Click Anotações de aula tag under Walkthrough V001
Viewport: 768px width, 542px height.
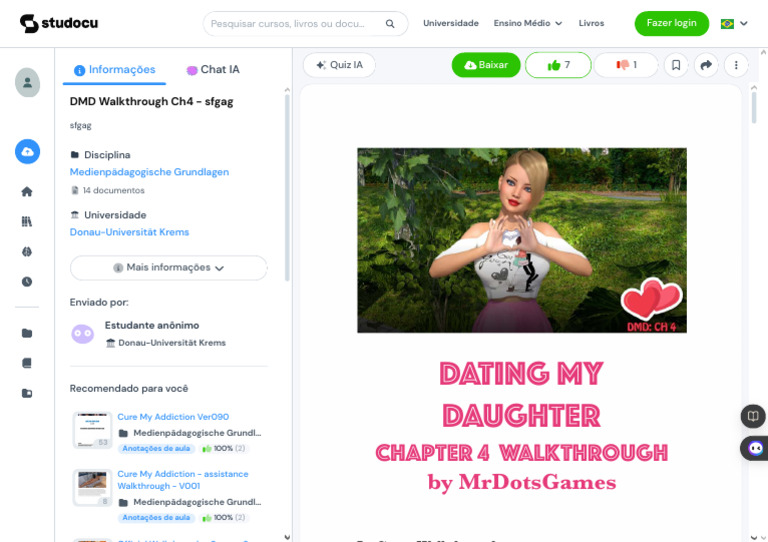pos(156,518)
